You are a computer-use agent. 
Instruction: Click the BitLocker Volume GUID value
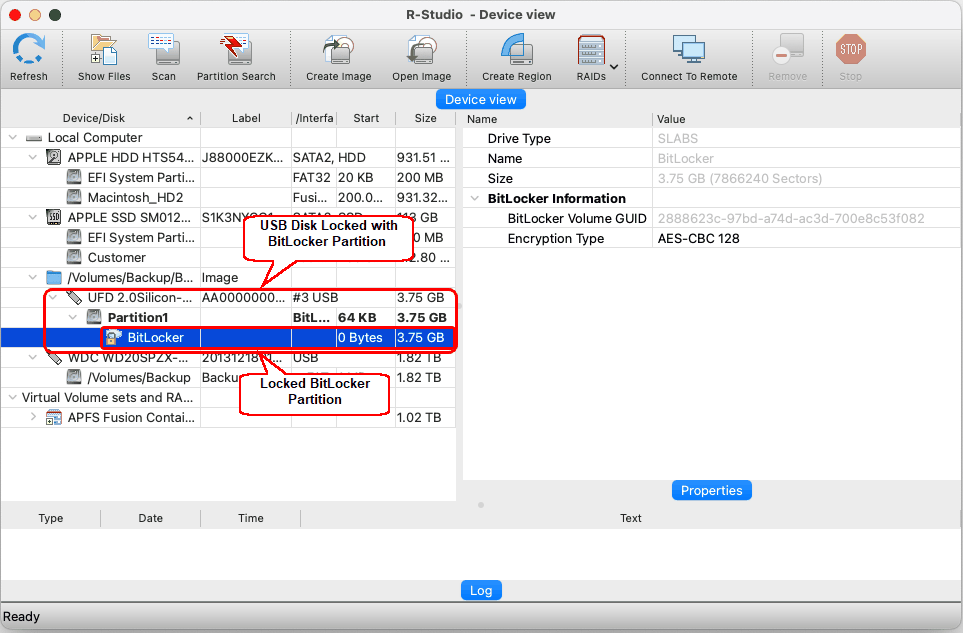coord(791,219)
